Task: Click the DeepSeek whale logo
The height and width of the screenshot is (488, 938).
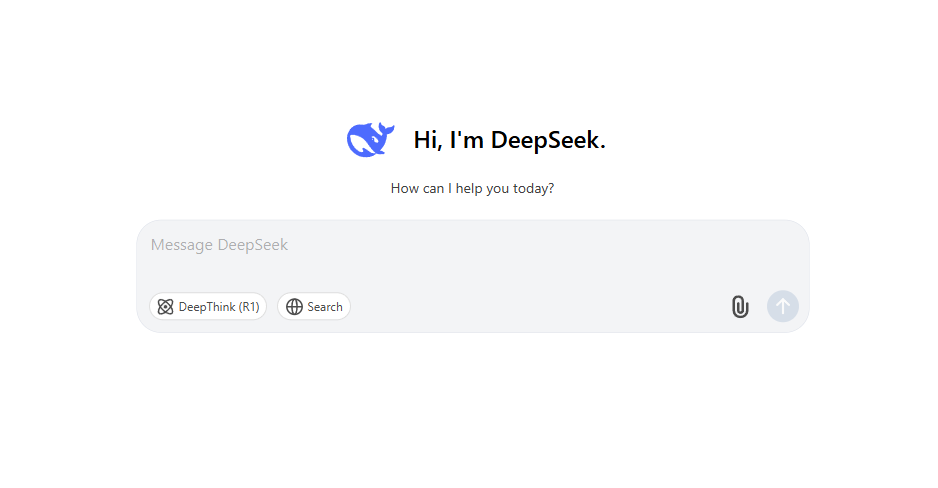Action: point(370,139)
